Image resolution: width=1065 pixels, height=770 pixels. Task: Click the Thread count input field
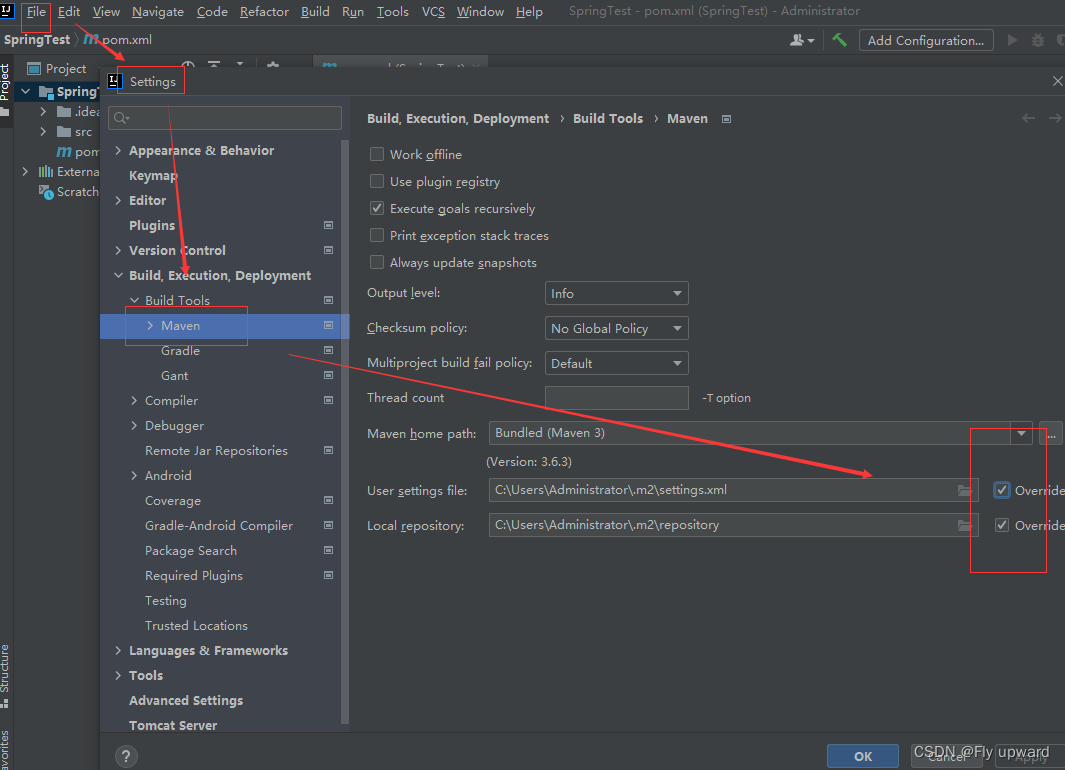[617, 398]
